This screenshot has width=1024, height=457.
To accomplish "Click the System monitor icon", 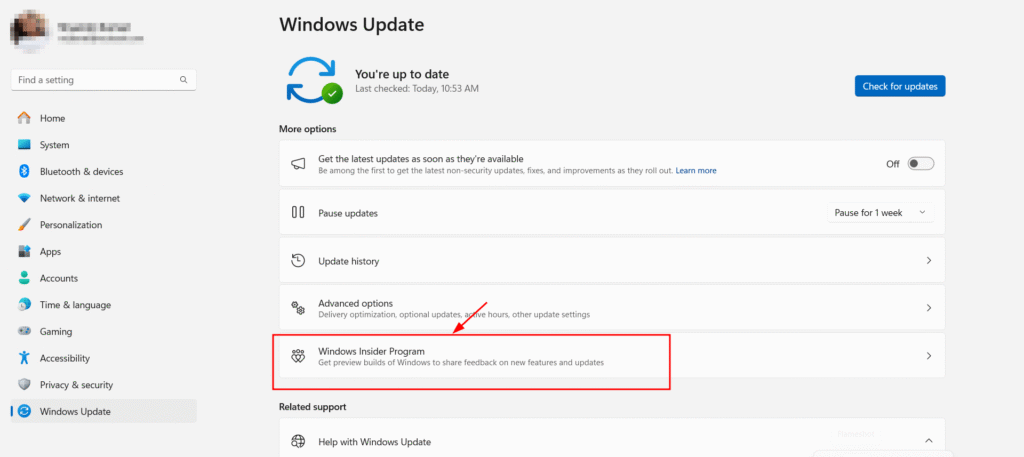I will (x=24, y=145).
